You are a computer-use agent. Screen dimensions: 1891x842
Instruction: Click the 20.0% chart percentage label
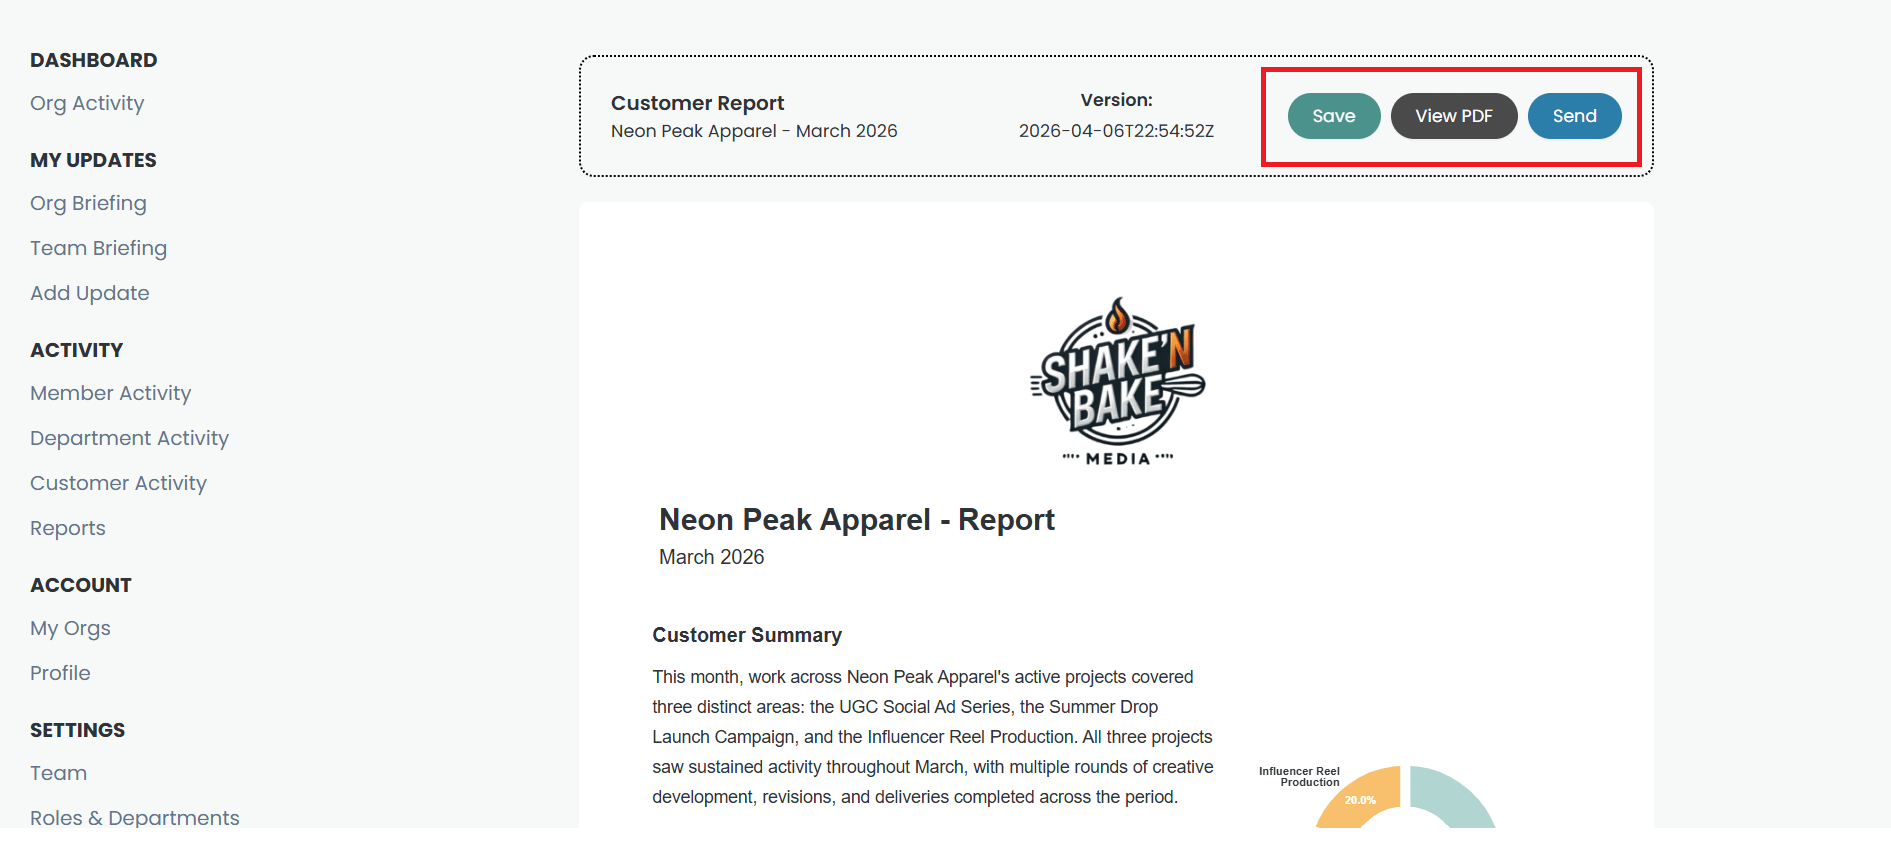coord(1360,800)
